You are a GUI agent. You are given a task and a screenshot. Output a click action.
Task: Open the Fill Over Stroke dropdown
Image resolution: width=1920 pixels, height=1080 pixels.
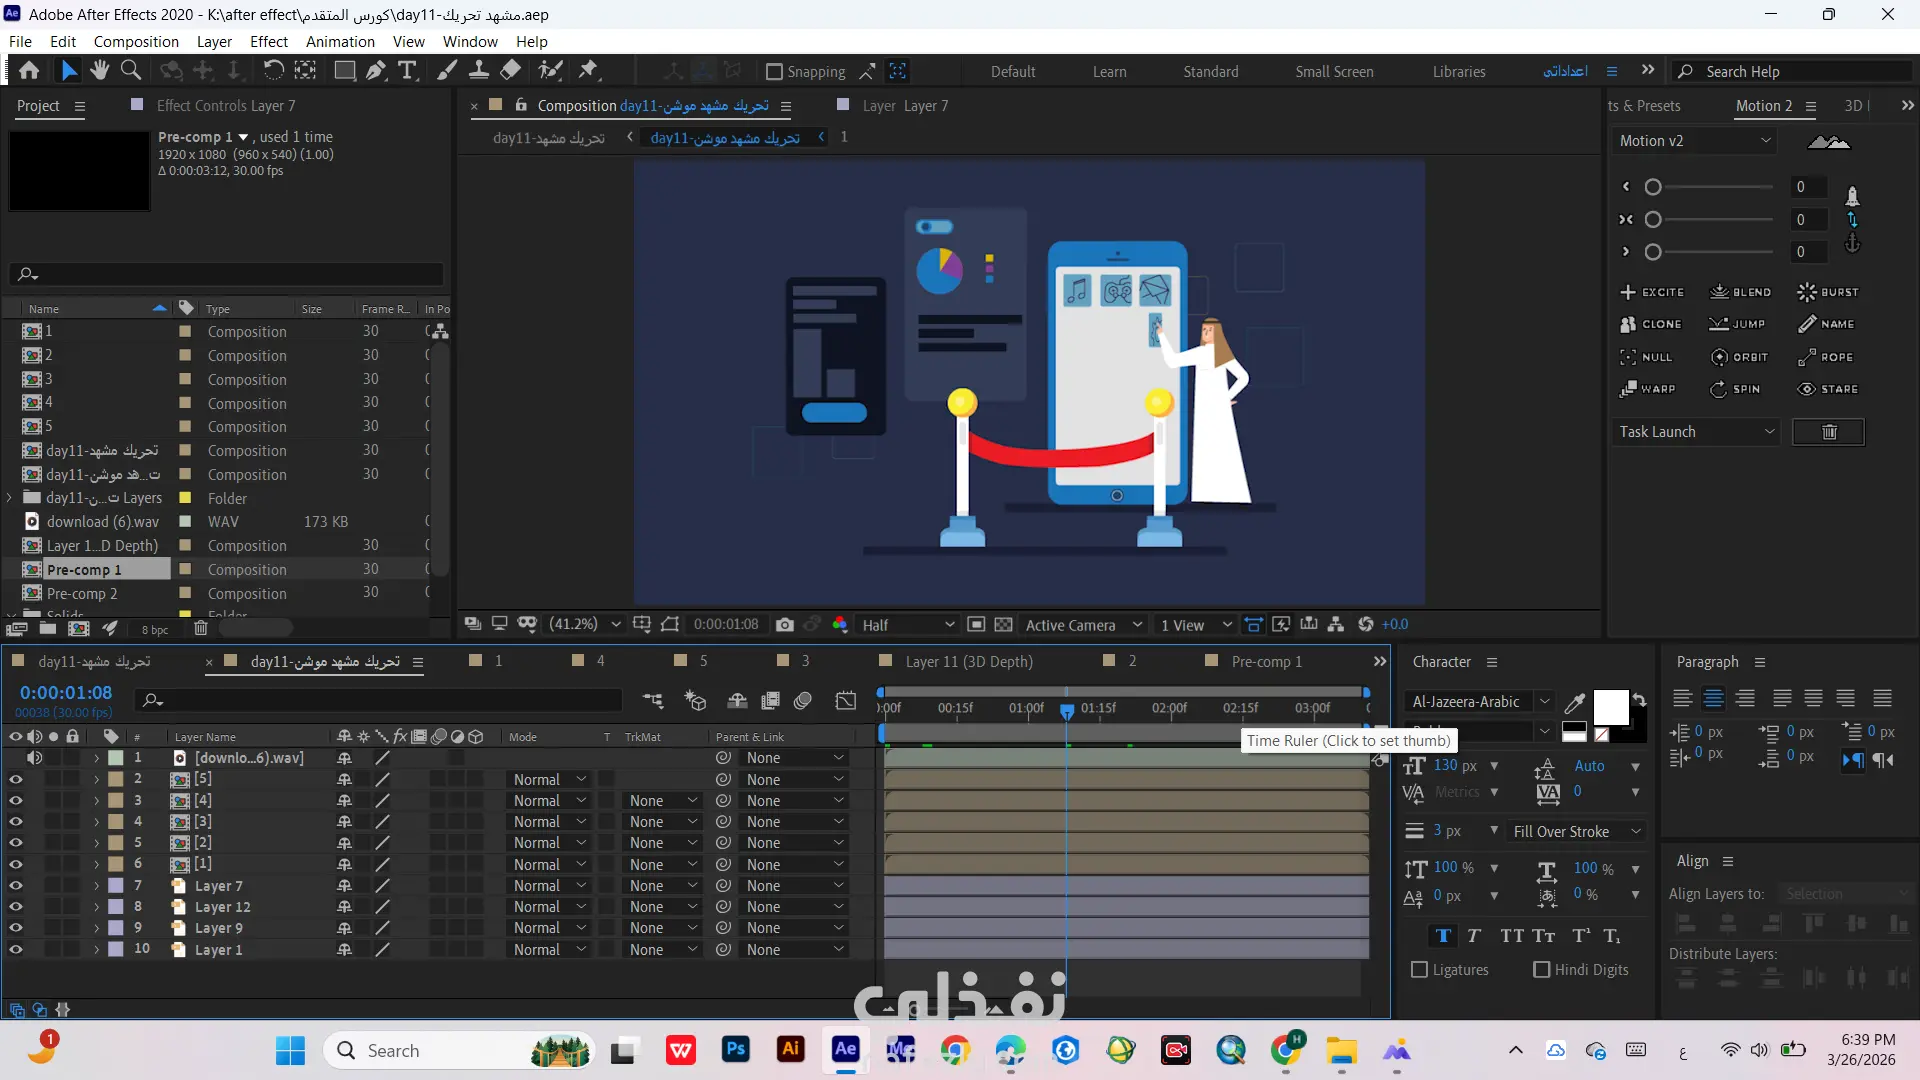pyautogui.click(x=1577, y=832)
